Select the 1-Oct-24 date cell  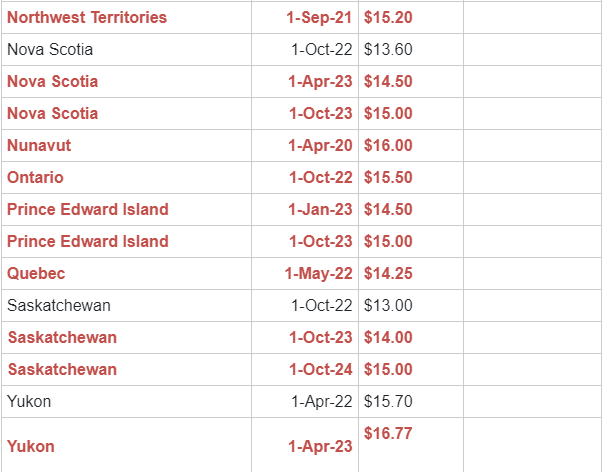tap(320, 370)
